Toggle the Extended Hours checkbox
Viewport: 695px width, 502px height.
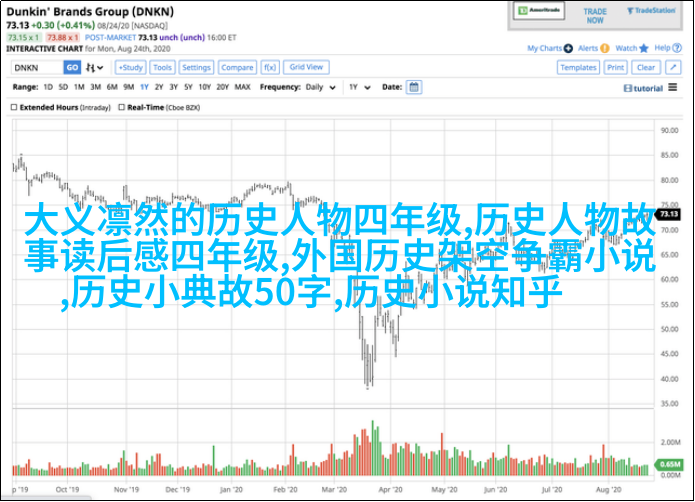14,107
